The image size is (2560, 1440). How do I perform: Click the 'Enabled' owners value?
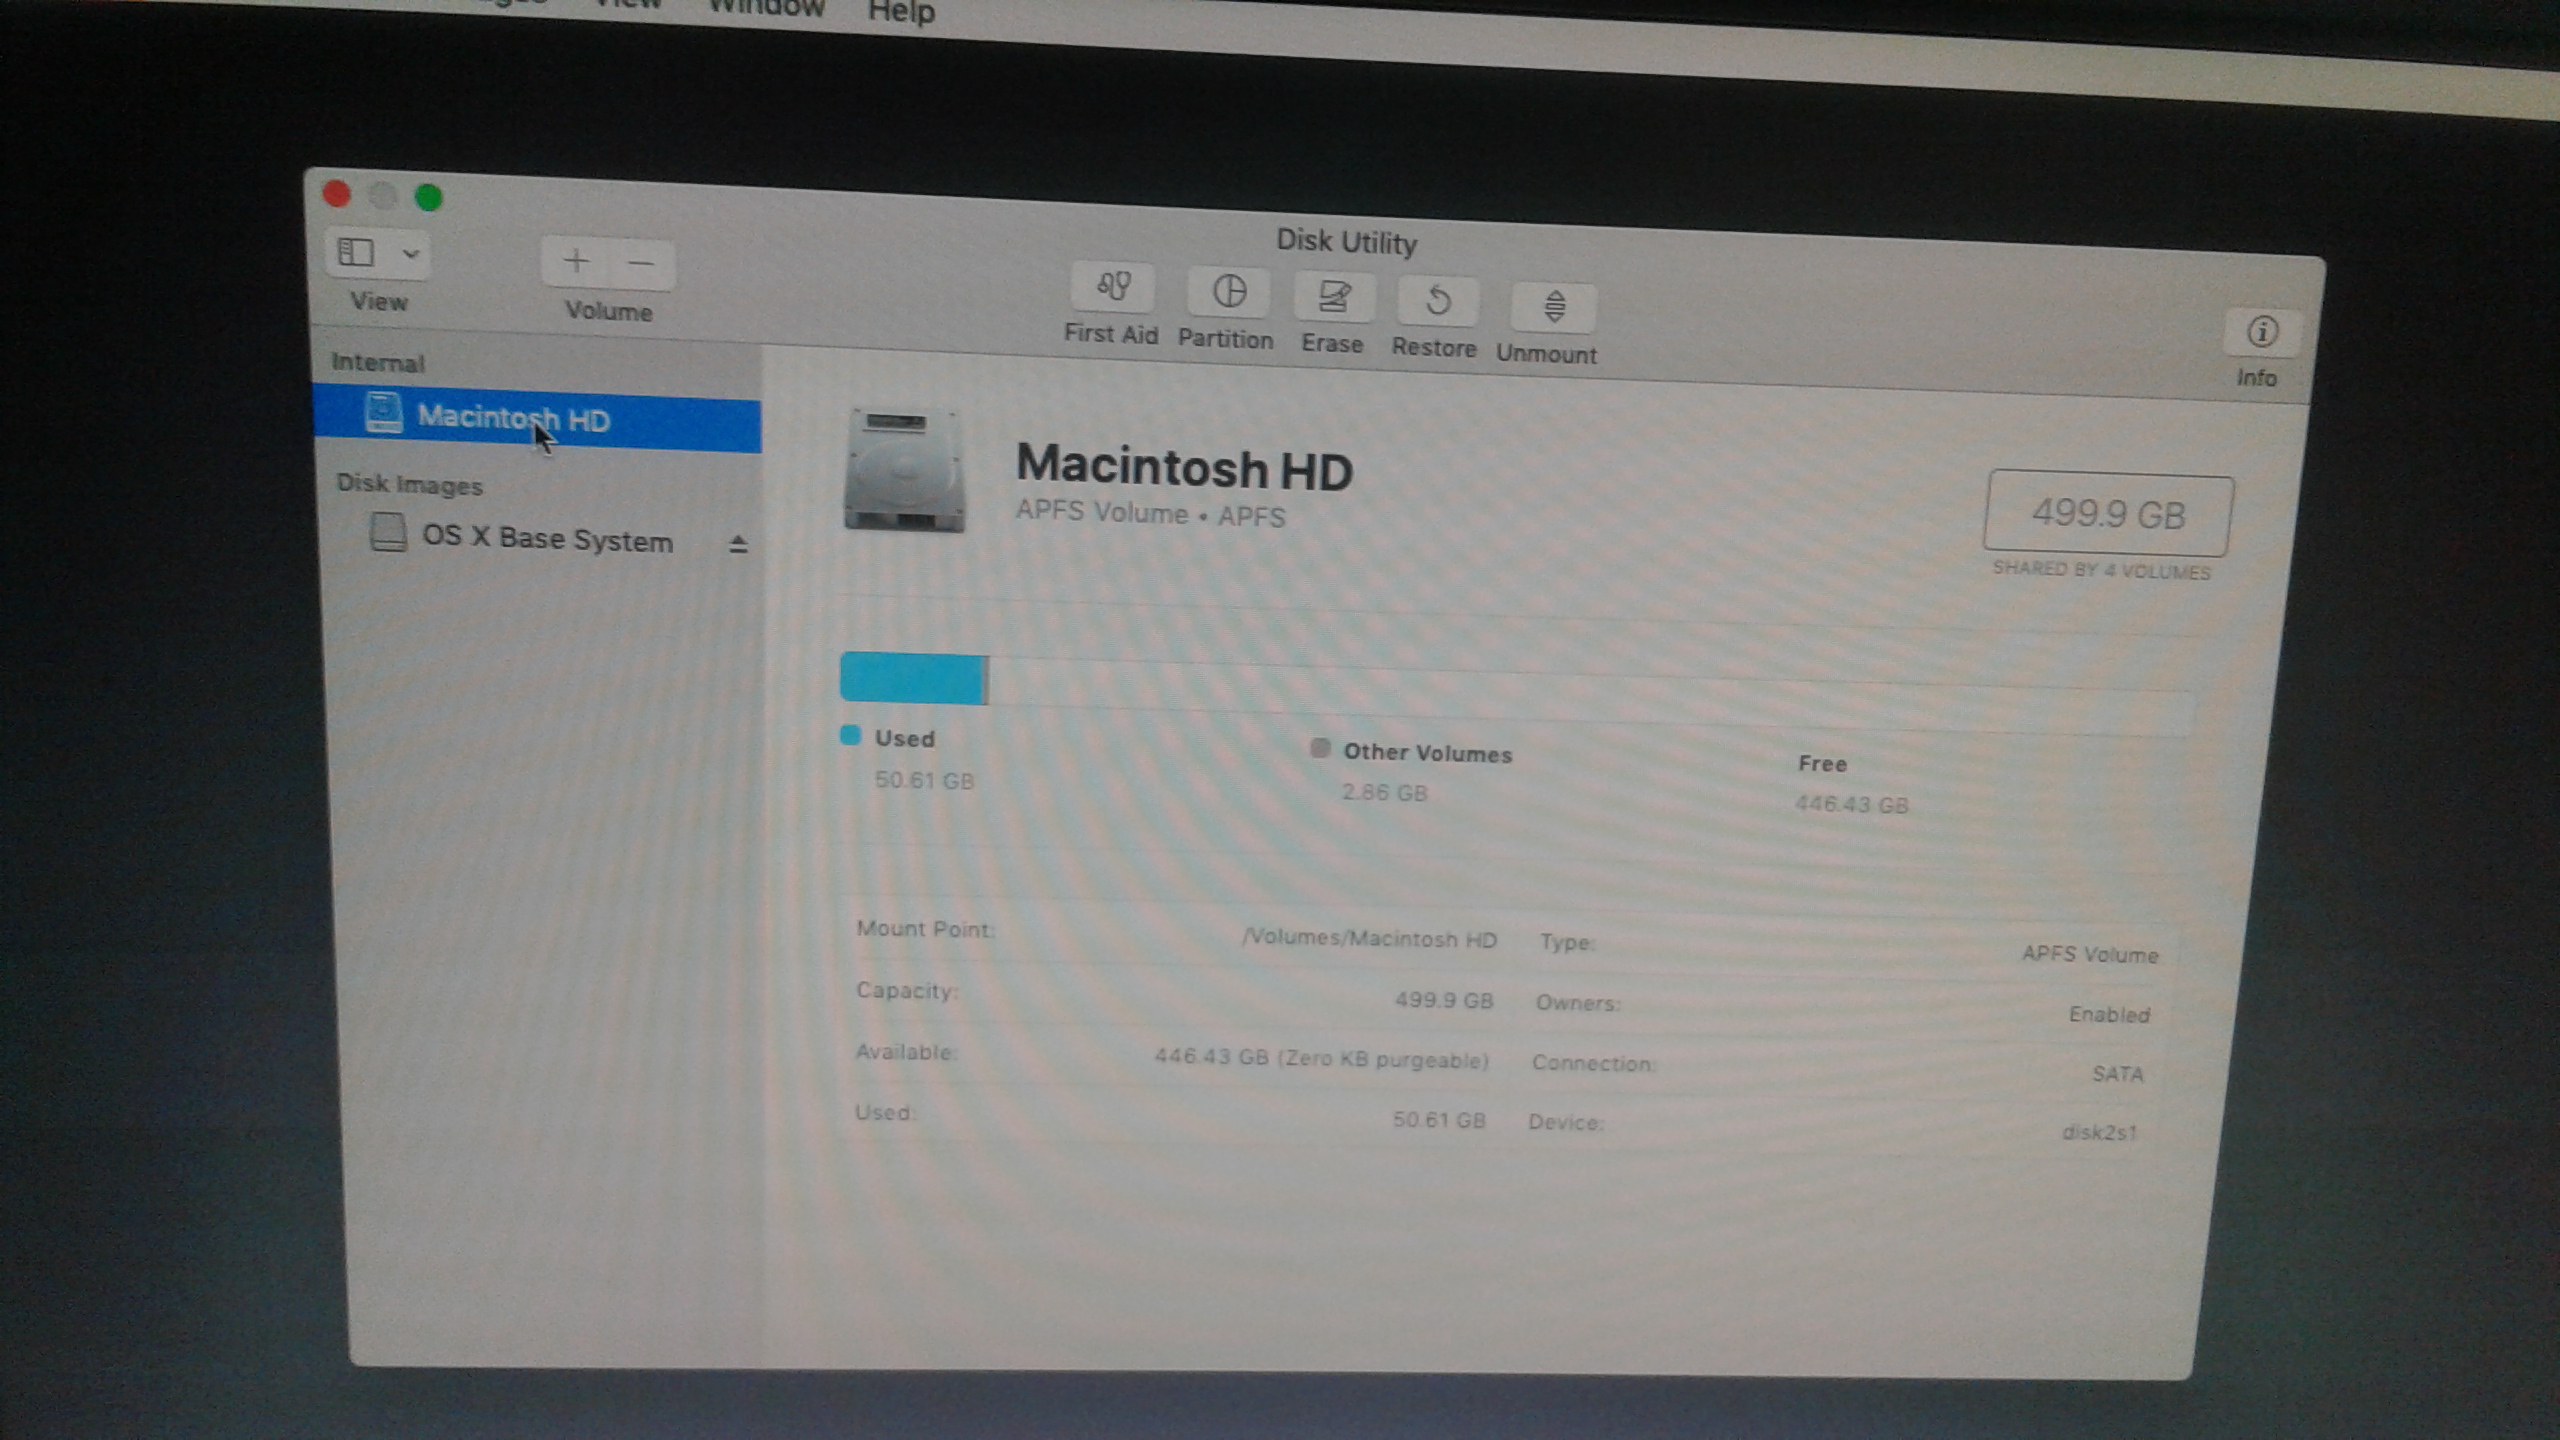(2108, 1014)
